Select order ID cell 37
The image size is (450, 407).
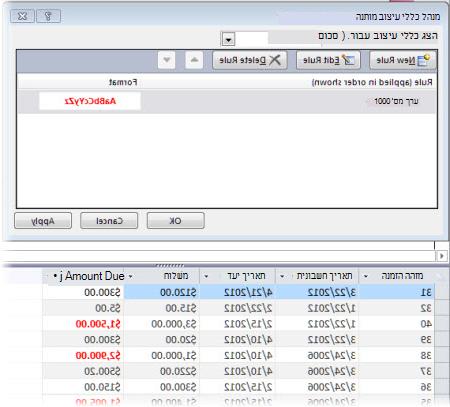[397, 371]
